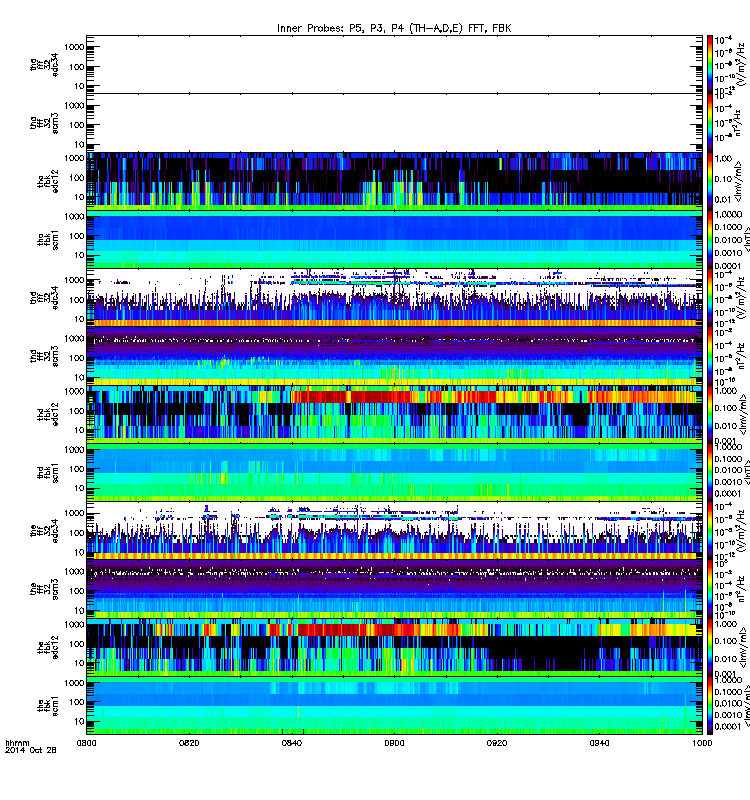Select the the fff_32 scm3 panel label
The width and height of the screenshot is (750, 800).
tap(44, 589)
